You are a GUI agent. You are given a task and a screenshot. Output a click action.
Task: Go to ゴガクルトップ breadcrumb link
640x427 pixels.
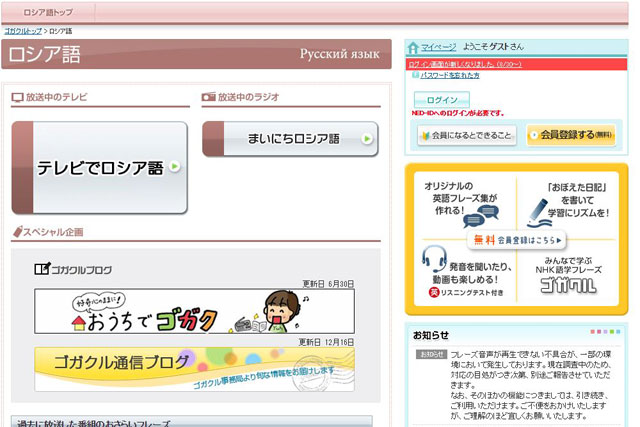point(23,31)
